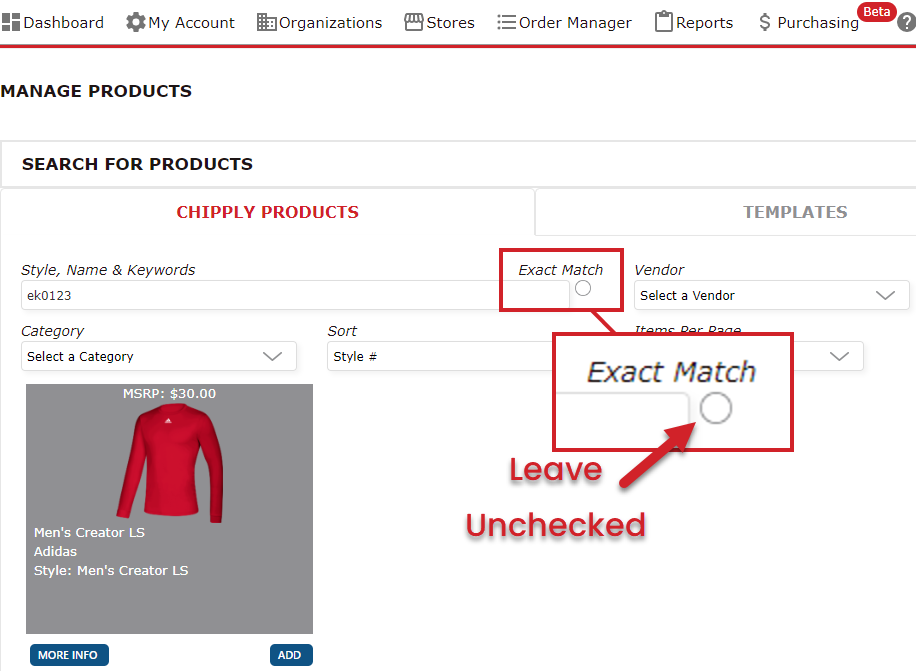Click the Style, Name & Keywords search field
The image size is (916, 671).
tap(295, 295)
